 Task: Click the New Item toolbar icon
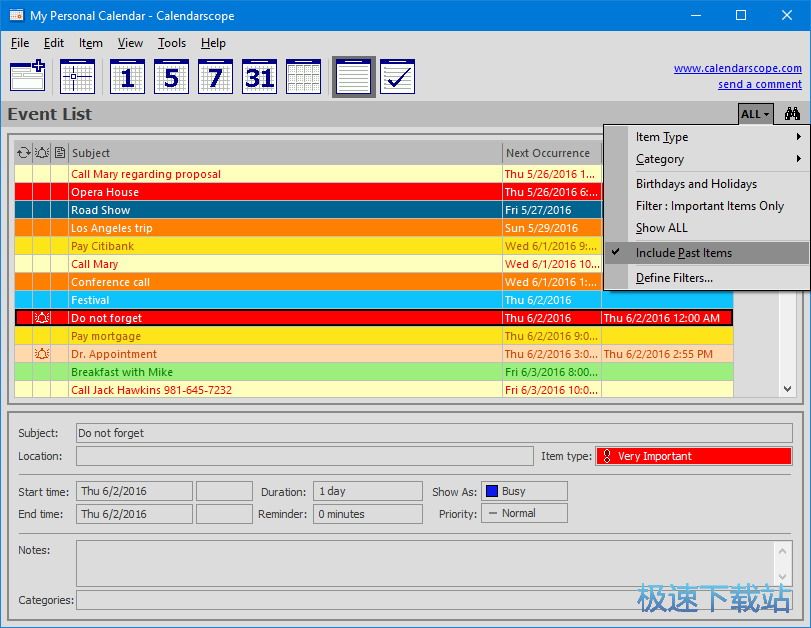click(27, 77)
